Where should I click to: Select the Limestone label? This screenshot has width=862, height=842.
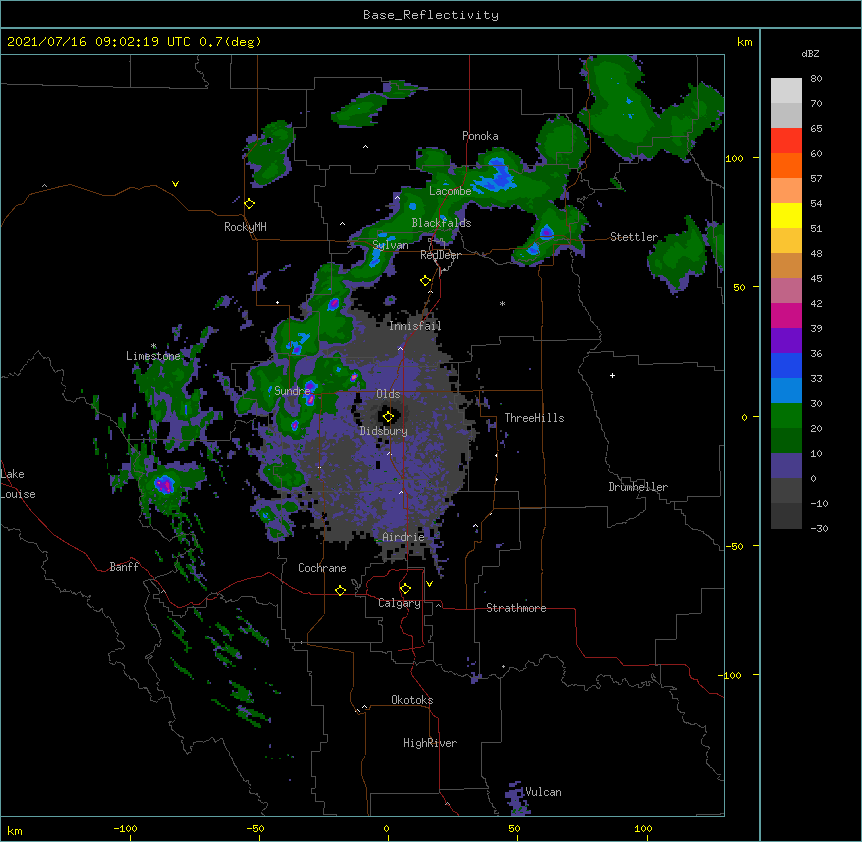(153, 356)
